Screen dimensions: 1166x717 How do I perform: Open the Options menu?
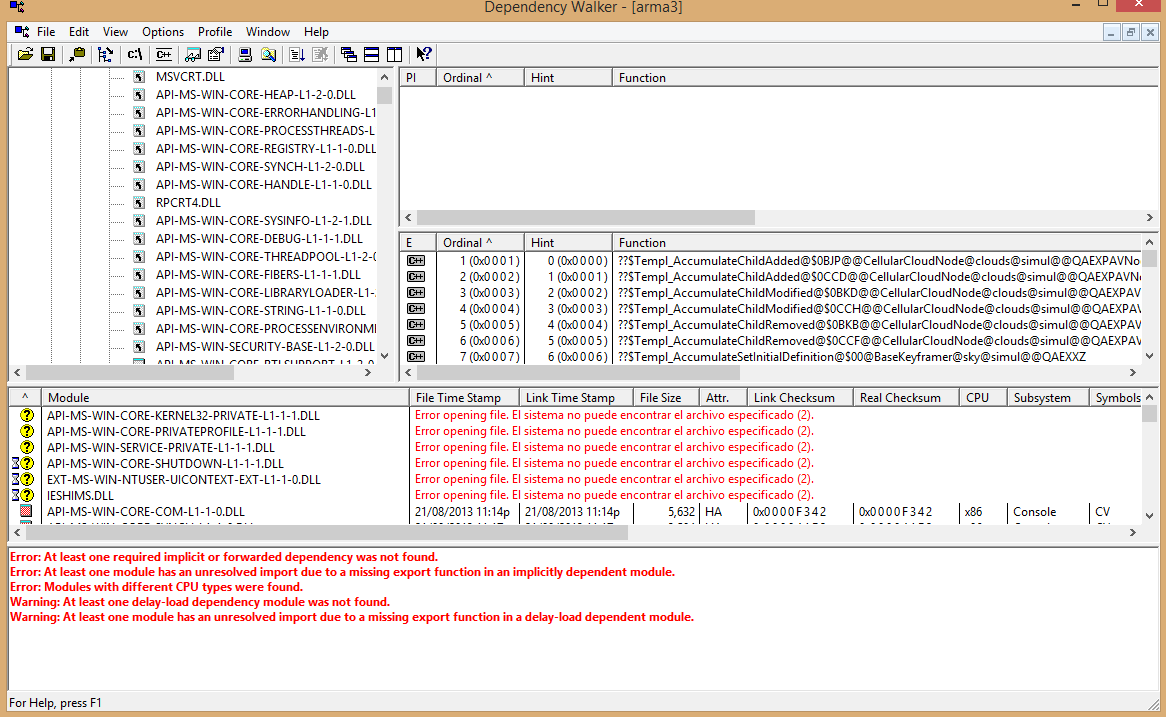coord(163,32)
